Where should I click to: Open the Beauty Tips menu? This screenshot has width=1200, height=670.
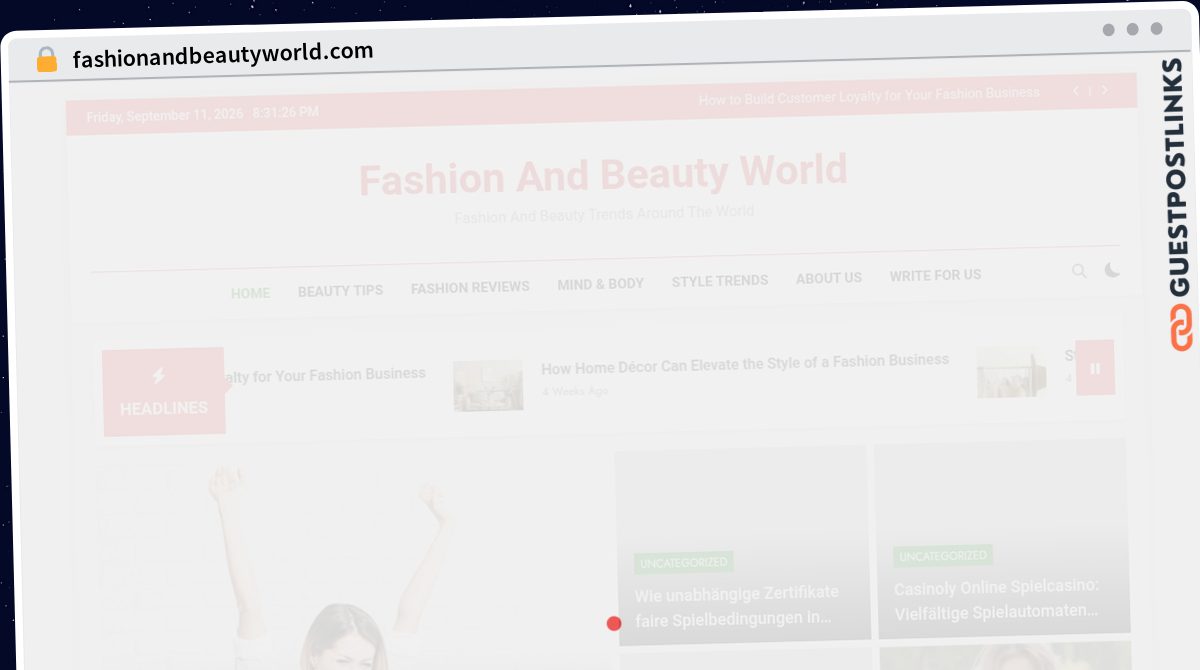(x=340, y=290)
